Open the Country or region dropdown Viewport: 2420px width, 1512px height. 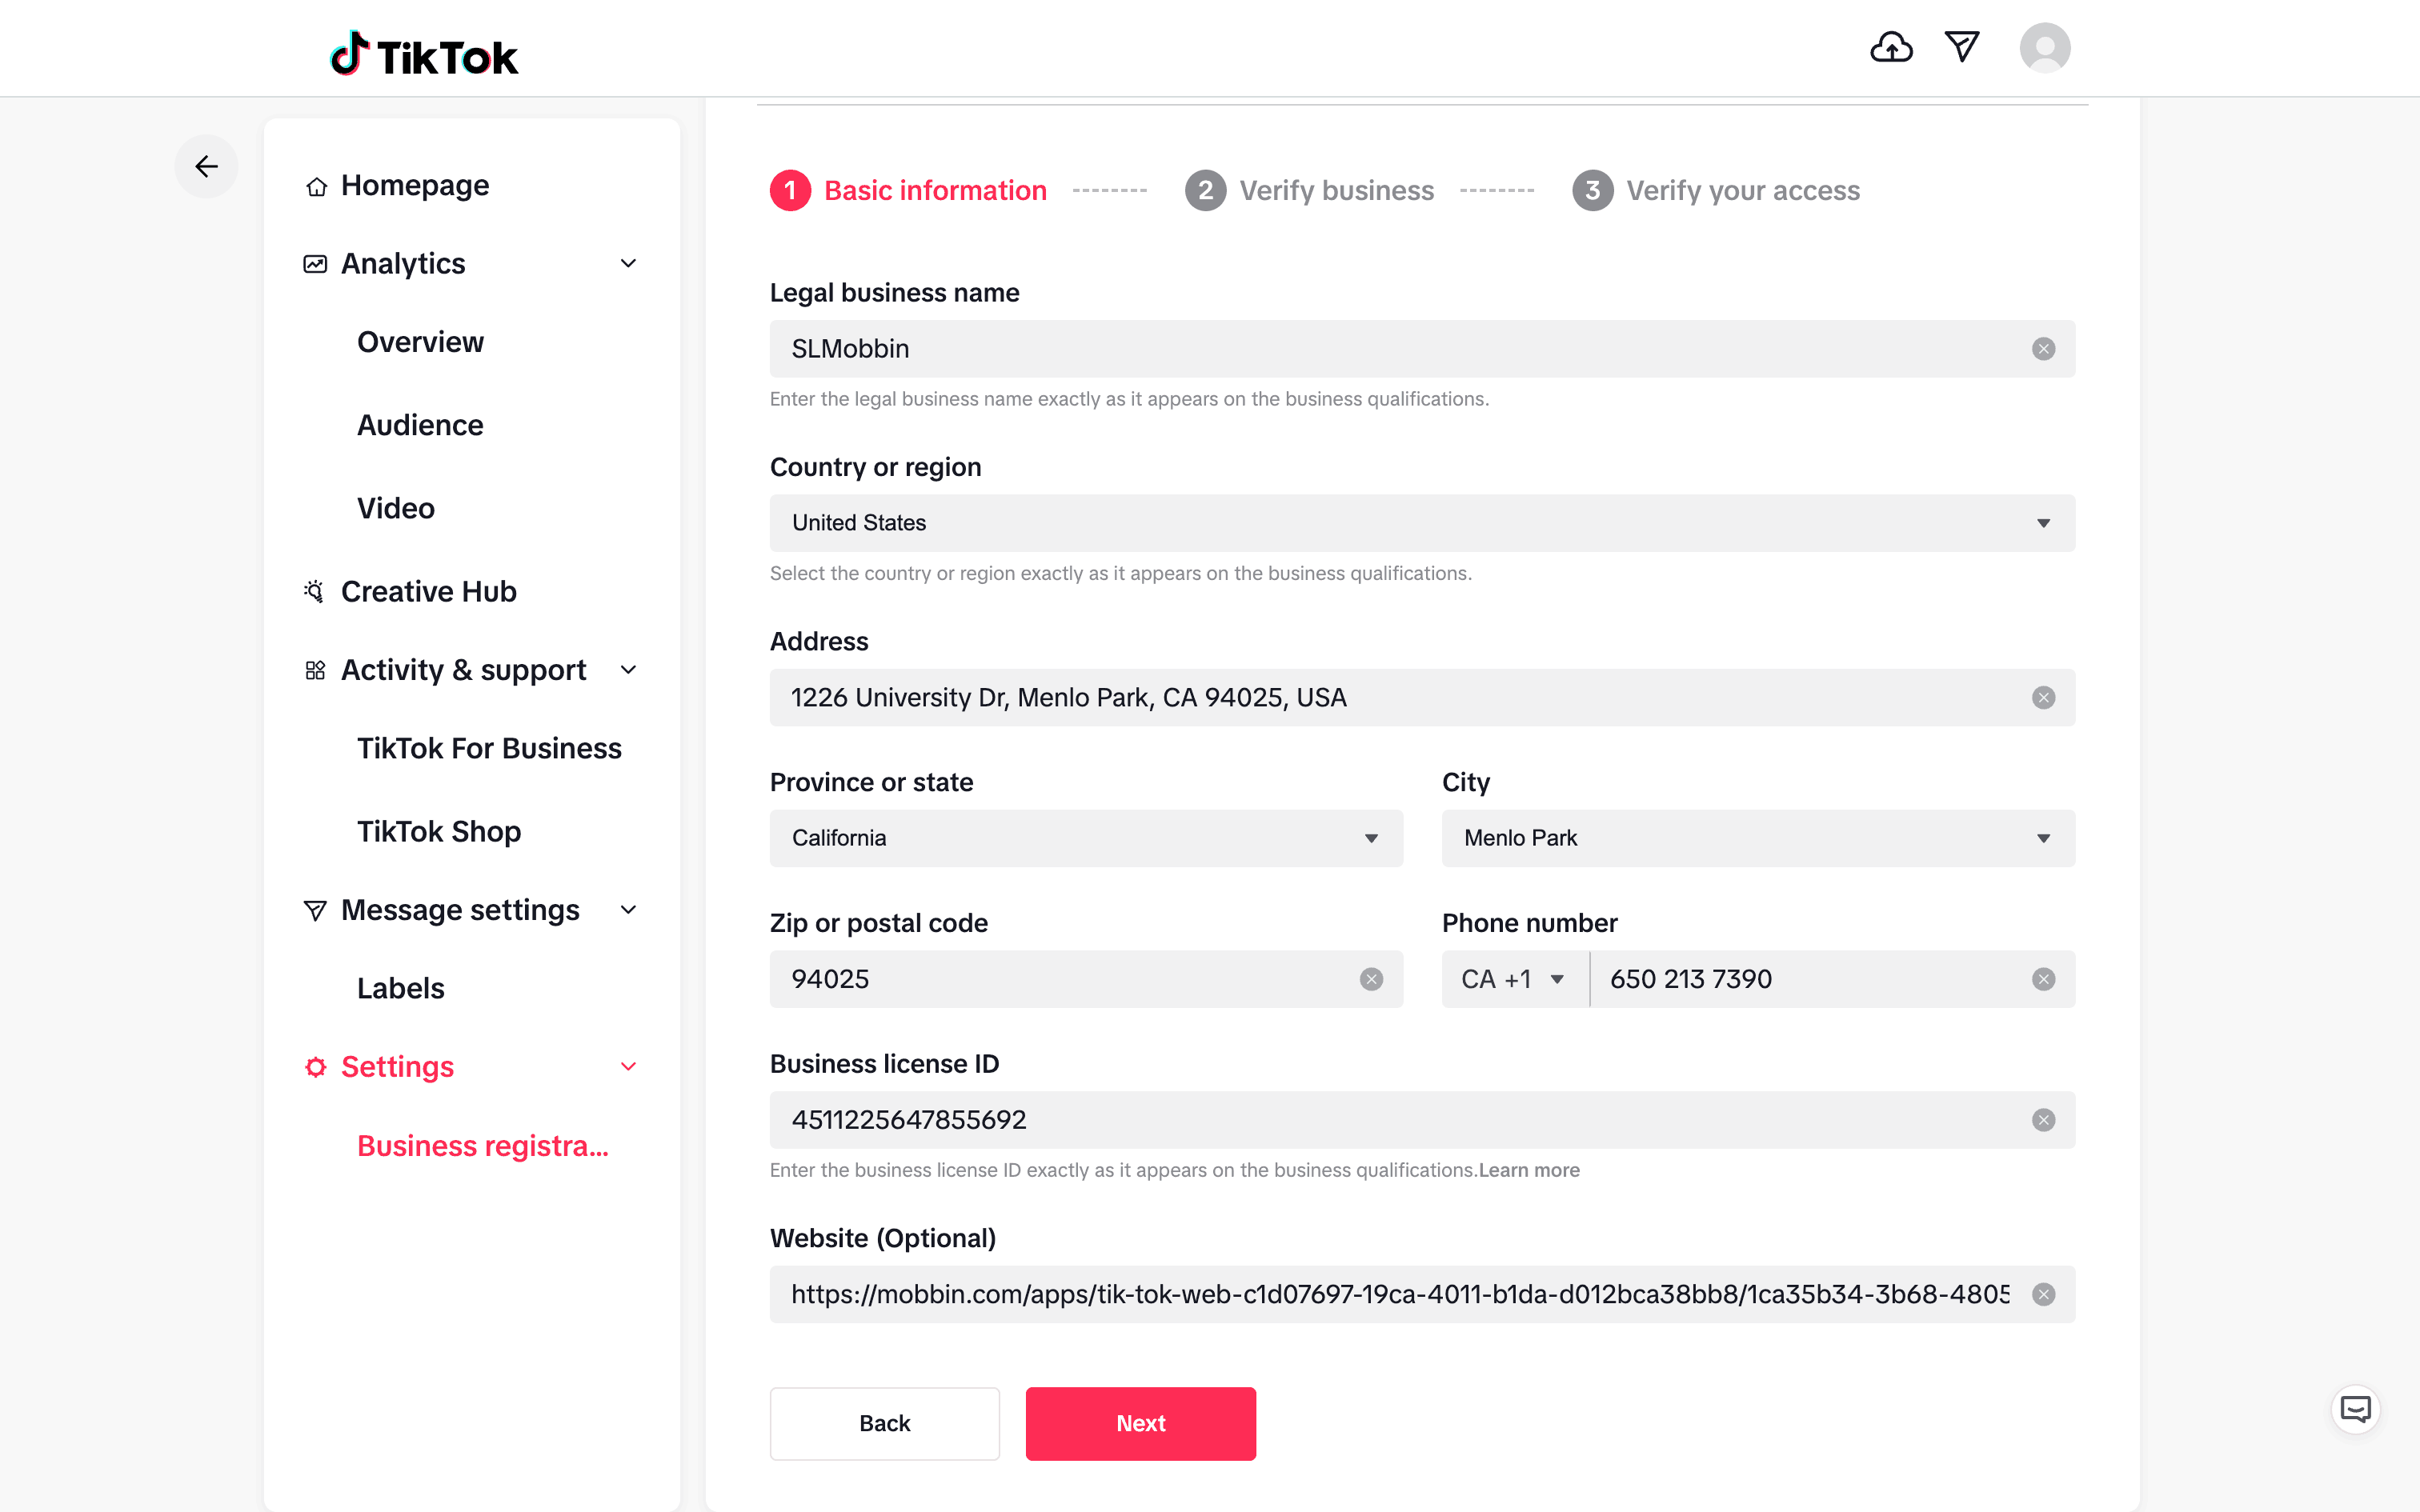coord(1421,523)
